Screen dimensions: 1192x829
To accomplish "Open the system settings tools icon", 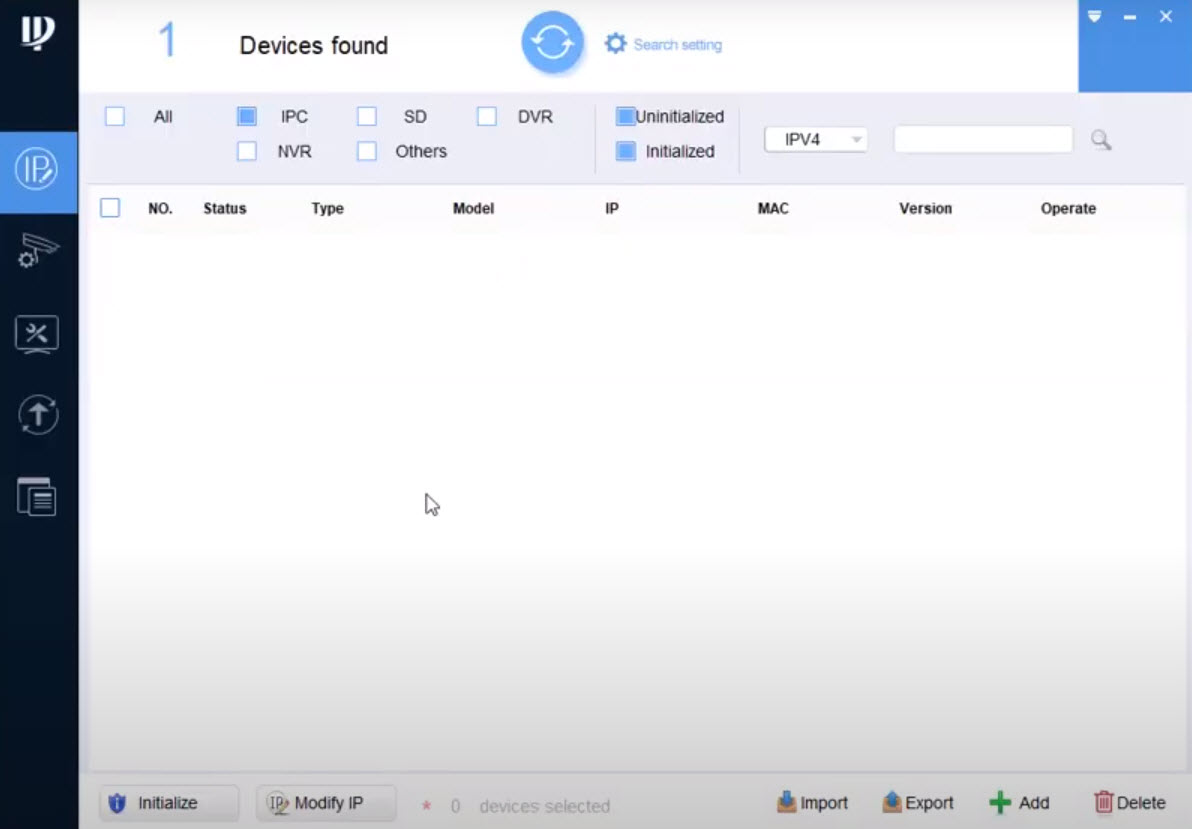I will tap(38, 334).
